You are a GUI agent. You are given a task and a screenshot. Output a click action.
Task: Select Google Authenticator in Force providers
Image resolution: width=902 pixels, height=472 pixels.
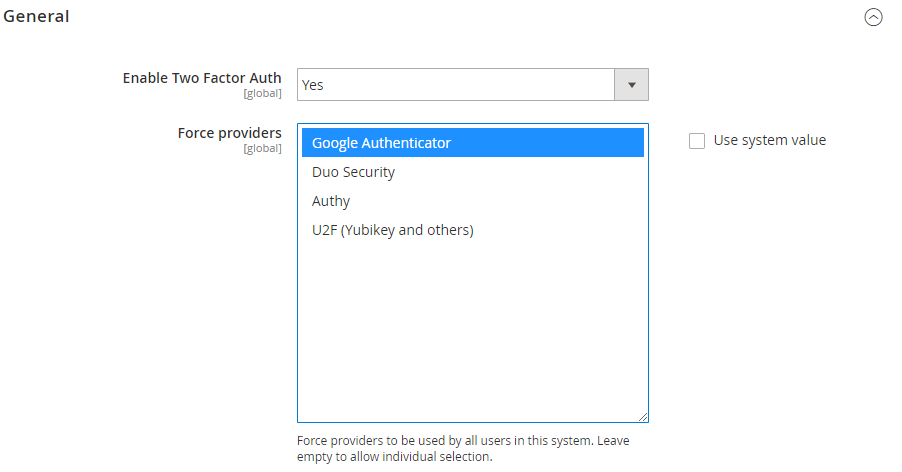click(472, 143)
